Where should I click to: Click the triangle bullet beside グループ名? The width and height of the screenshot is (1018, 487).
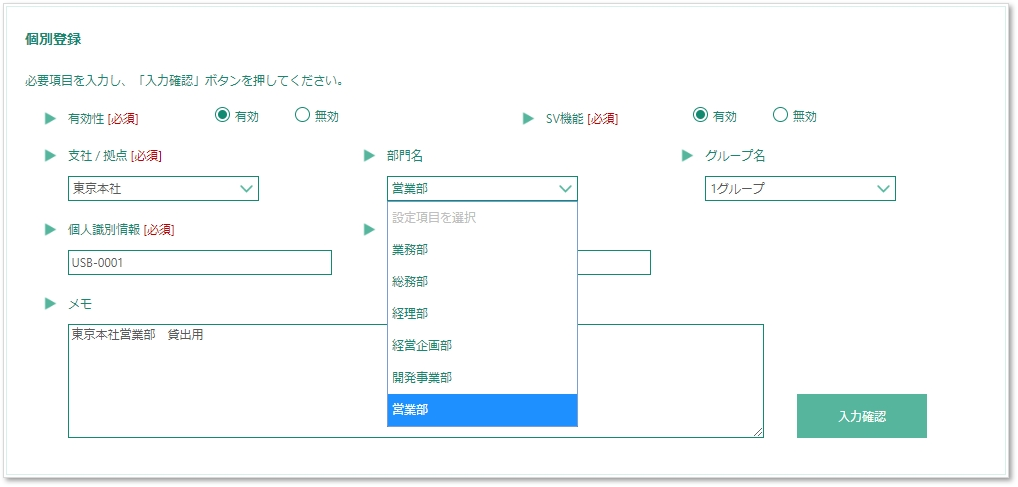click(x=687, y=155)
